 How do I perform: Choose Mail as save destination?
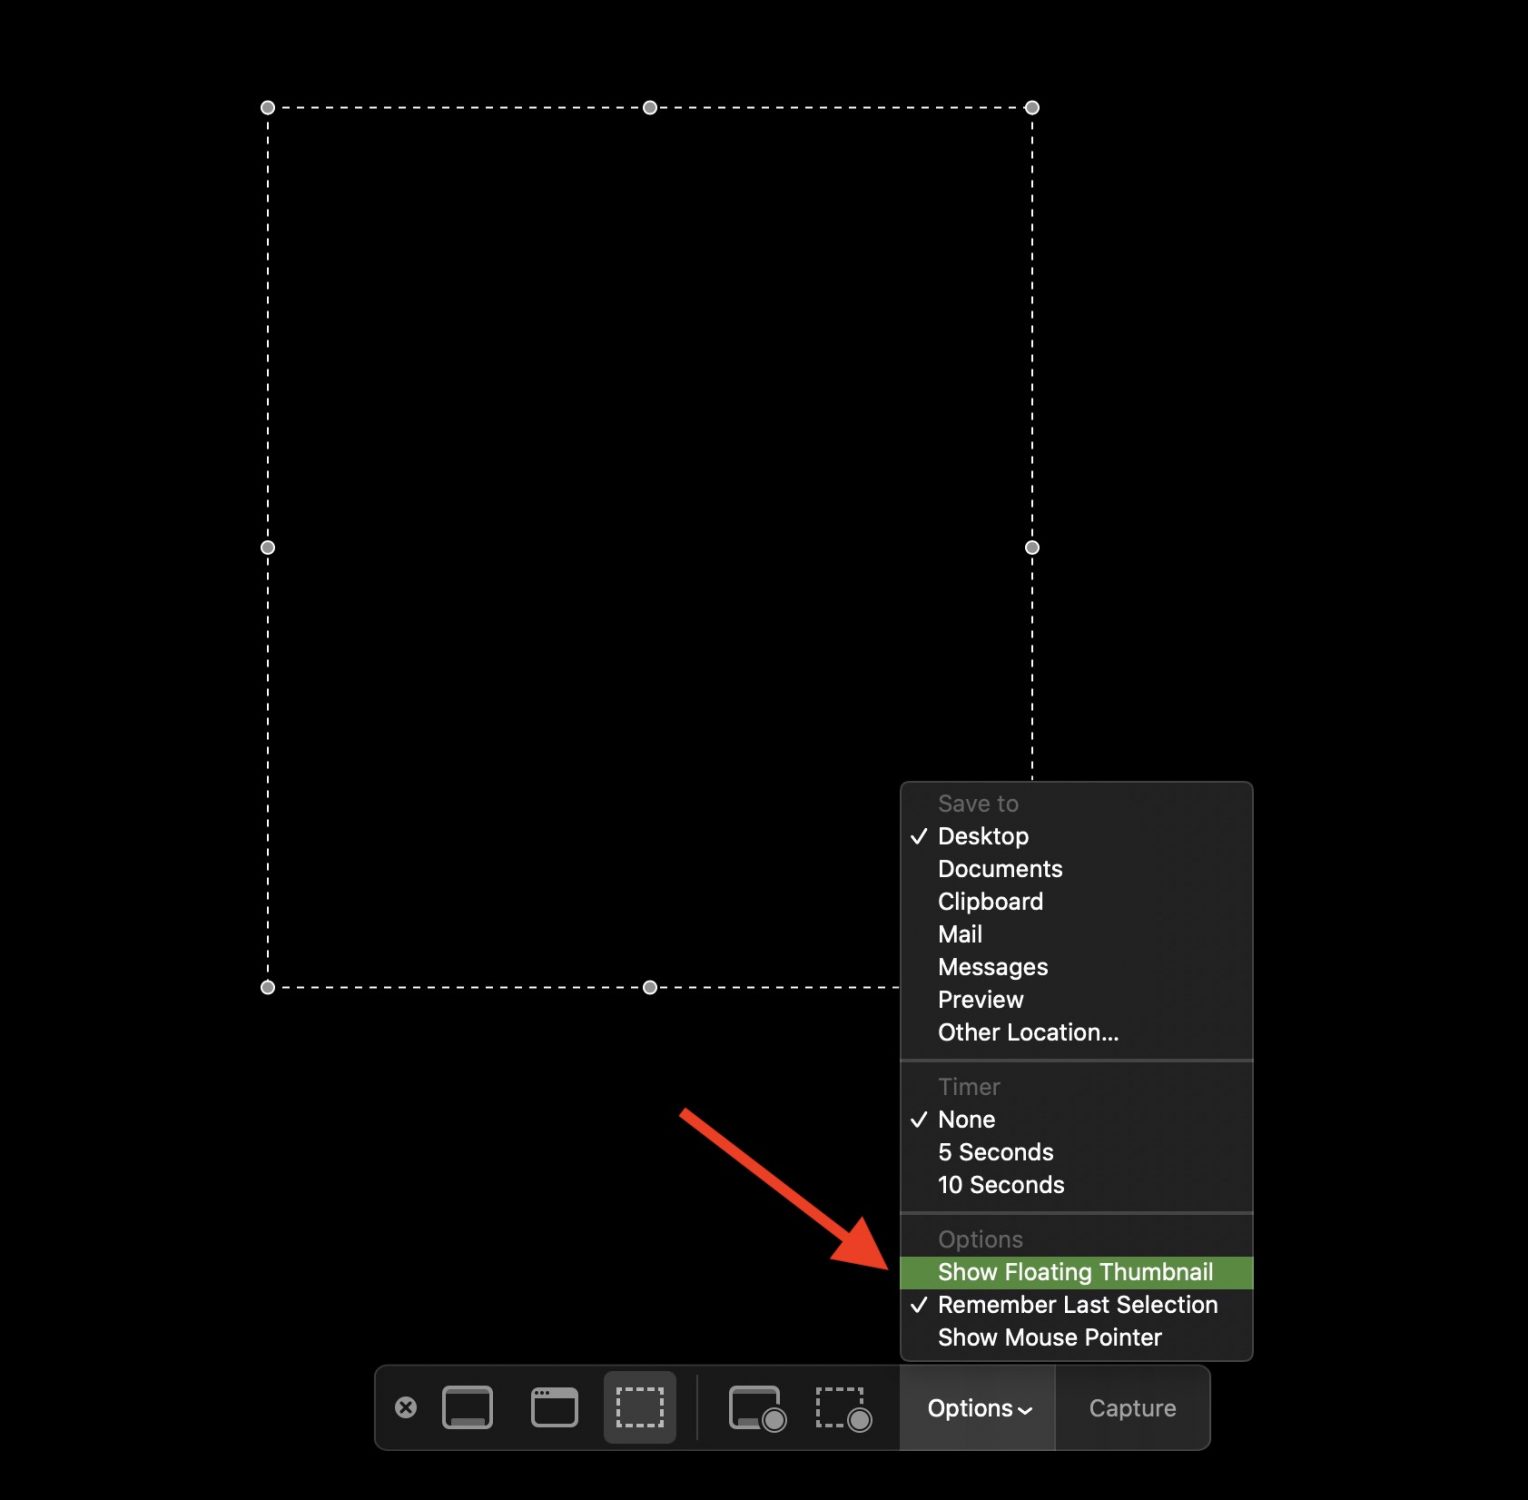960,934
